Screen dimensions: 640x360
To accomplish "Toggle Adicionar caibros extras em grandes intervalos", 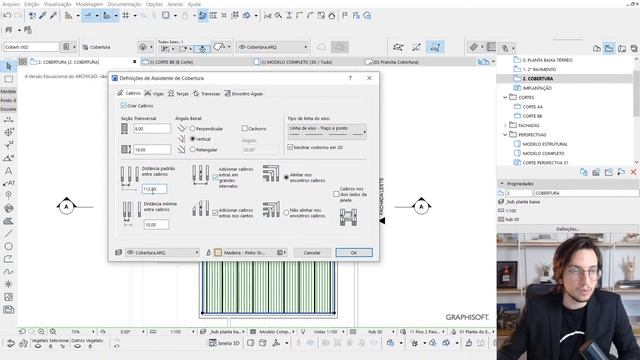I will click(215, 178).
